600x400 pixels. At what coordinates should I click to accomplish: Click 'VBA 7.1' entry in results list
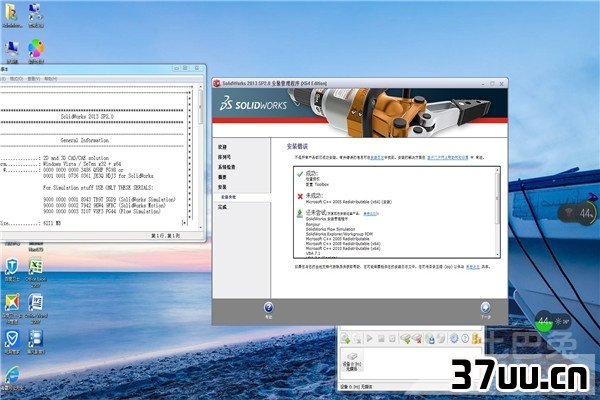(313, 253)
